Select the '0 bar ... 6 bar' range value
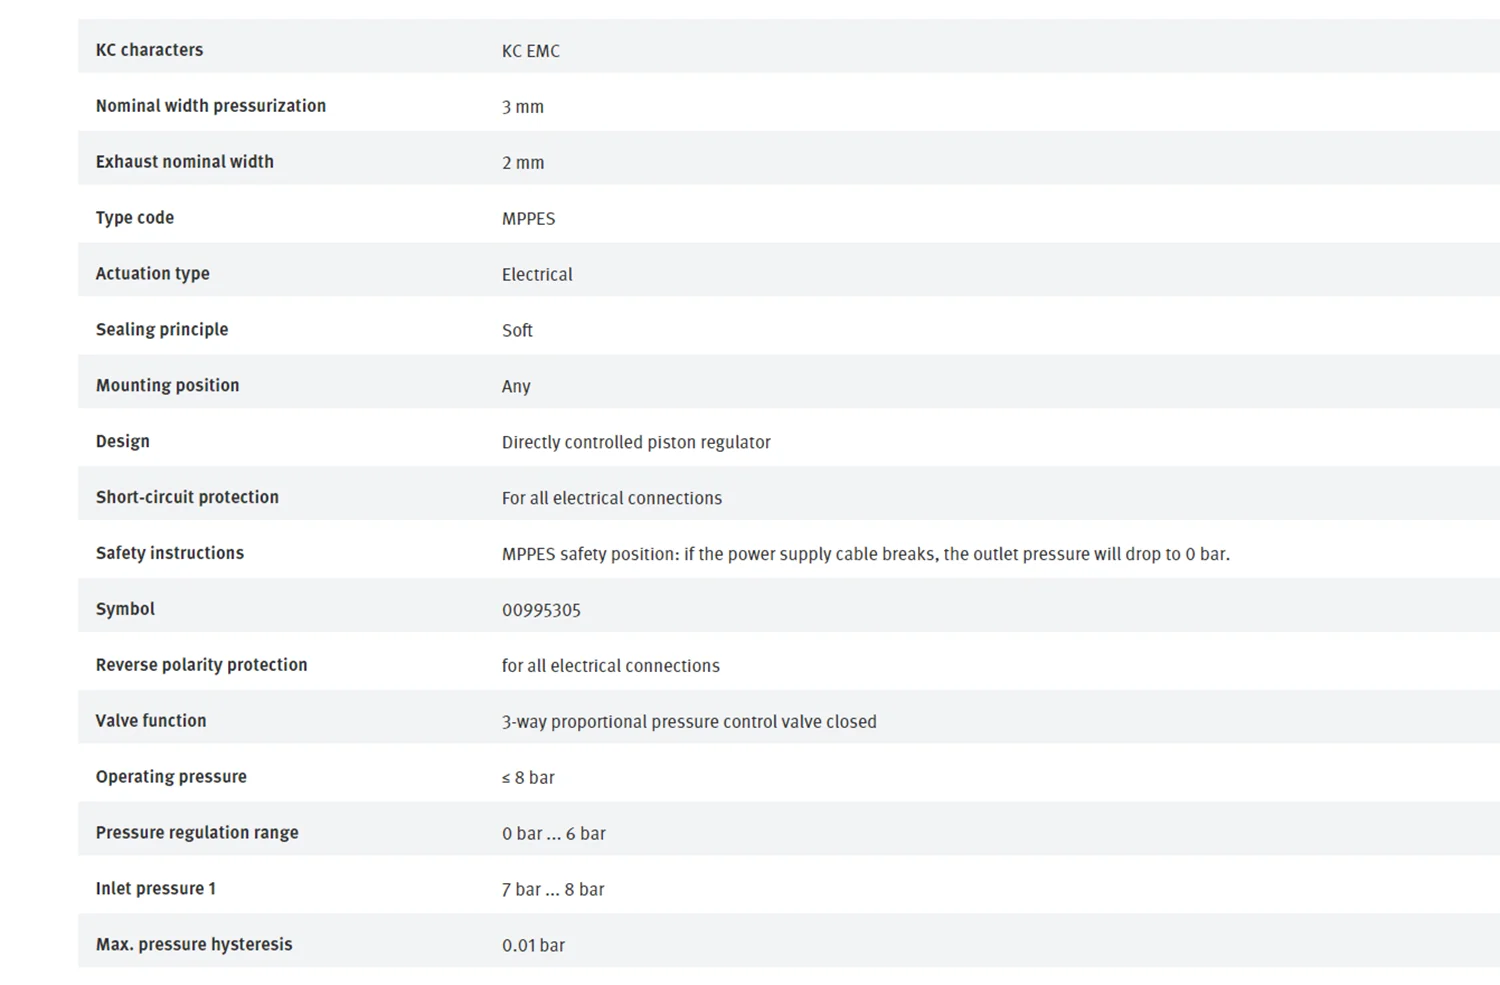Viewport: 1500px width, 985px height. click(553, 834)
